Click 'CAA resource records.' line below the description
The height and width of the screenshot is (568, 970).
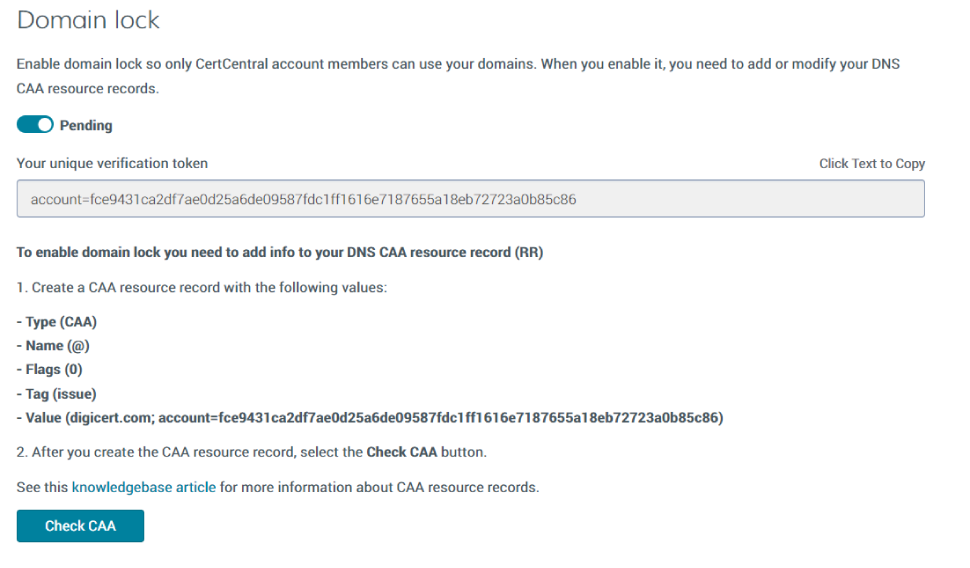coord(87,88)
